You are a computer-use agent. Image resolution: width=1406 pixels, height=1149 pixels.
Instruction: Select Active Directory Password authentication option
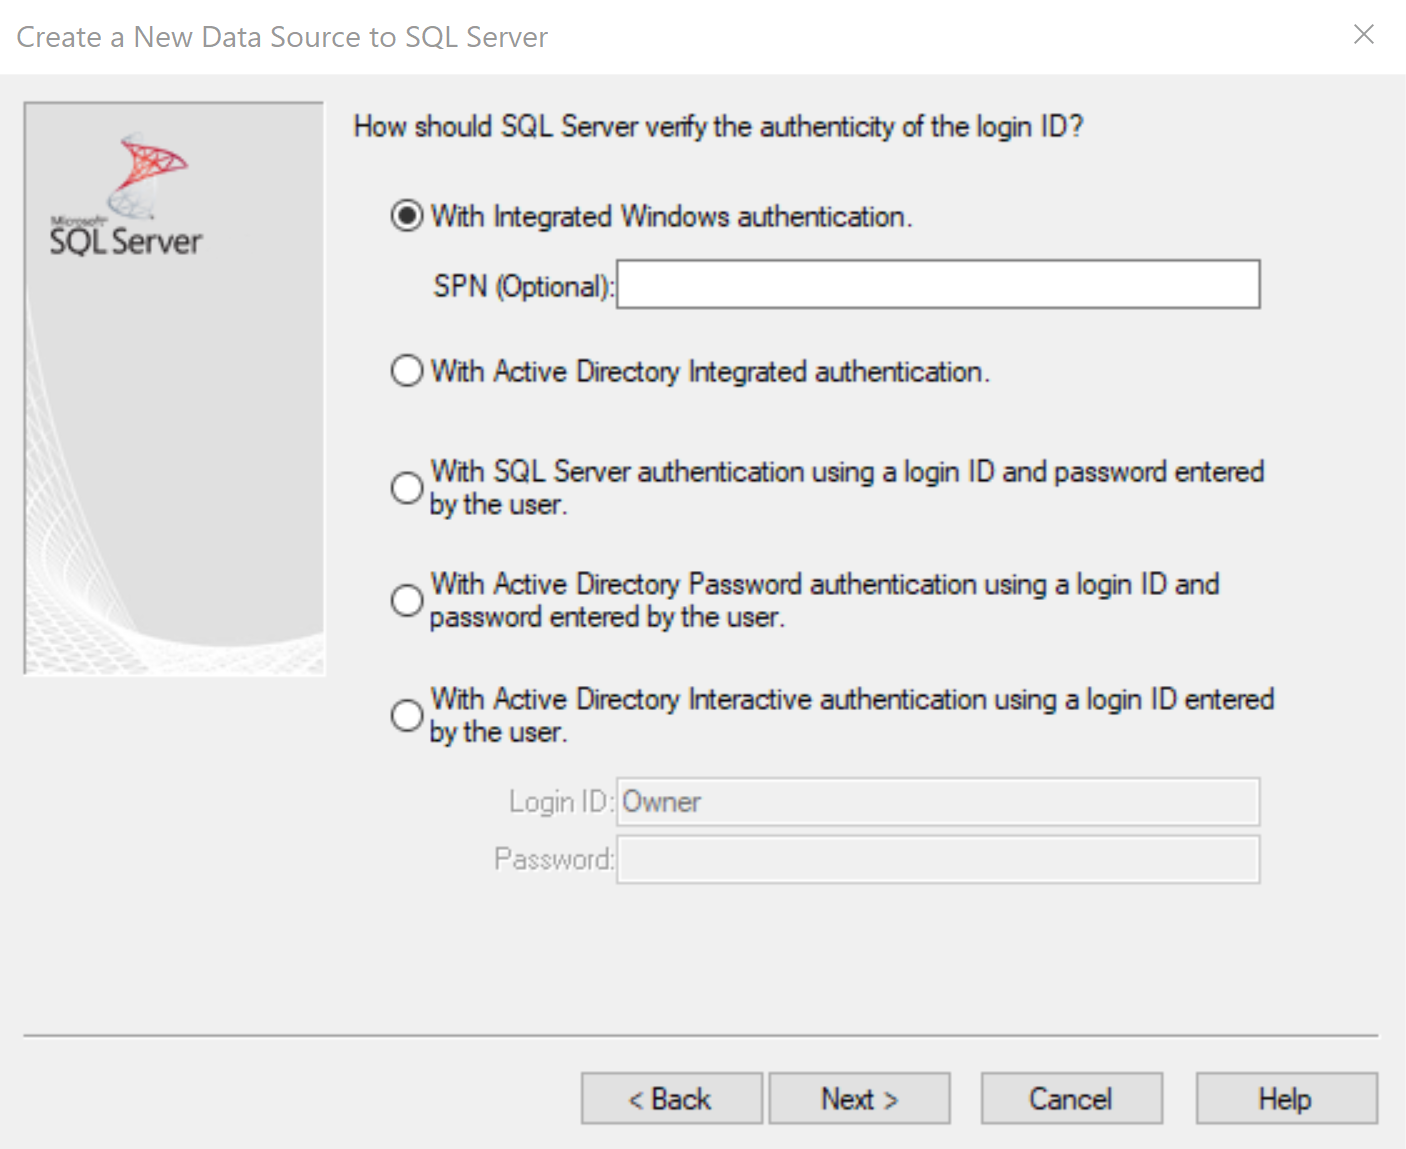(x=406, y=600)
